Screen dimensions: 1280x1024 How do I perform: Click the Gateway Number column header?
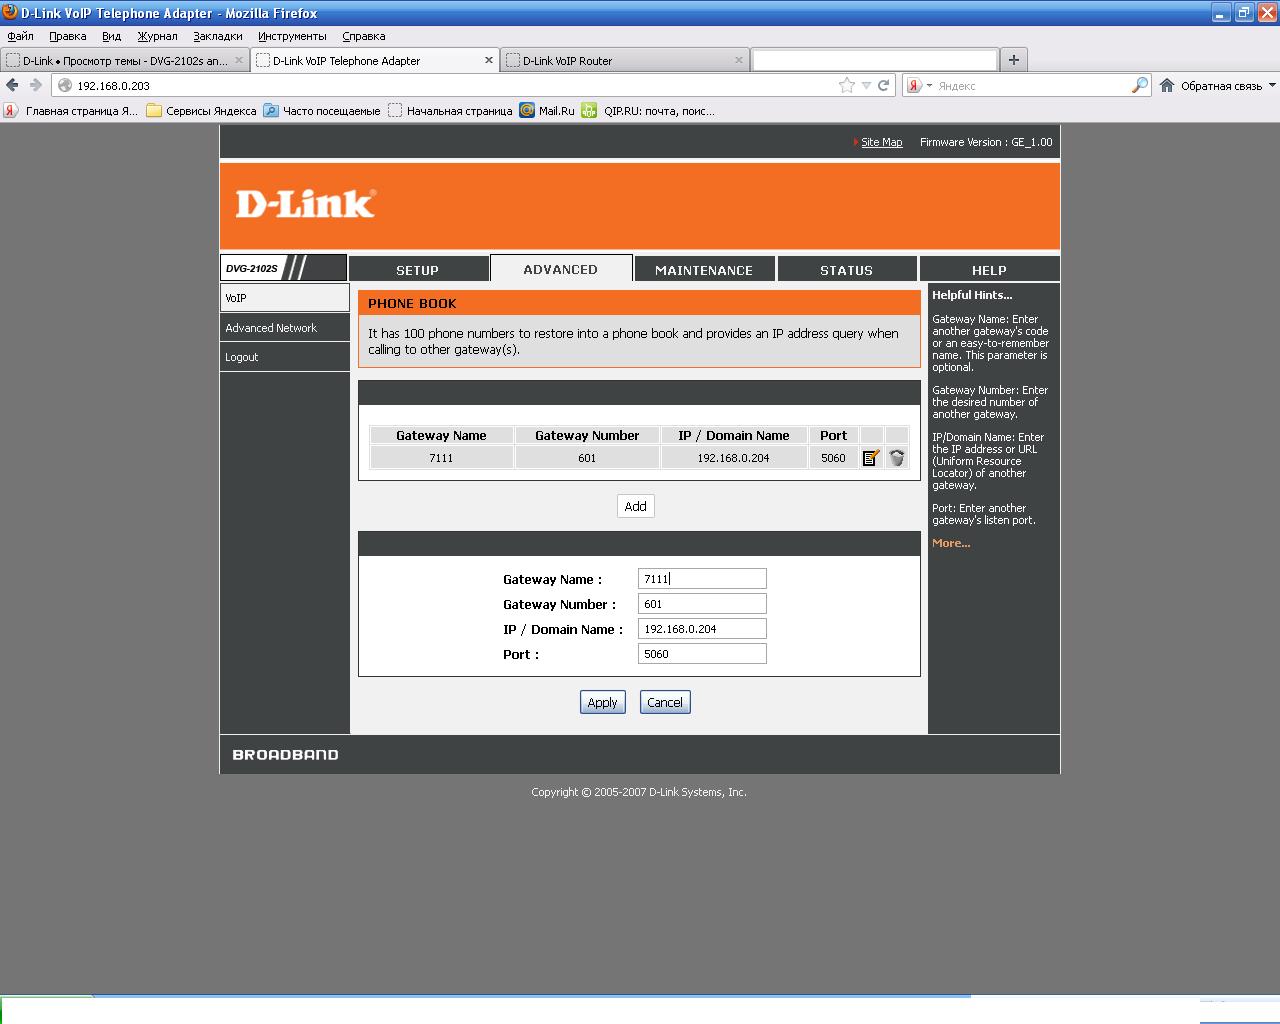[587, 435]
